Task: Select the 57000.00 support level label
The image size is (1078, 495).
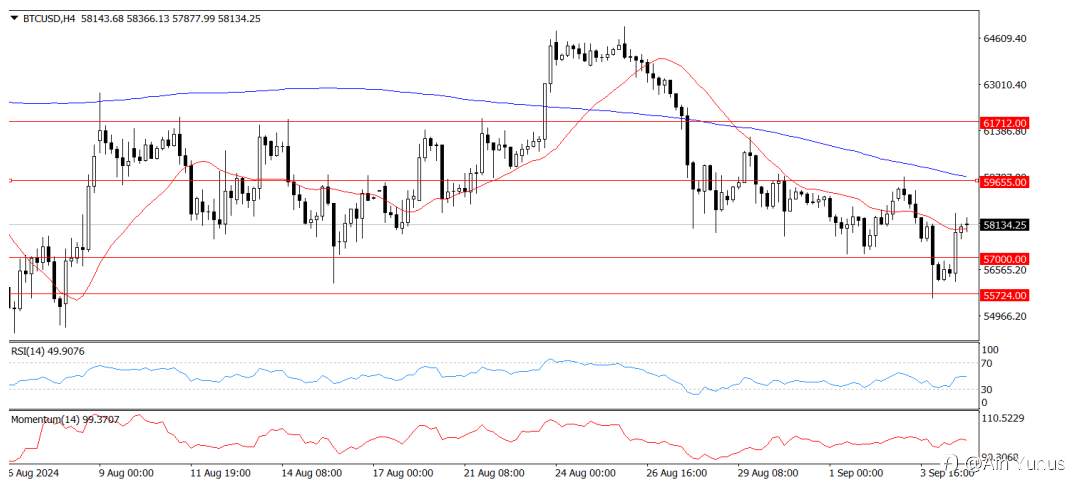Action: [x=1005, y=259]
